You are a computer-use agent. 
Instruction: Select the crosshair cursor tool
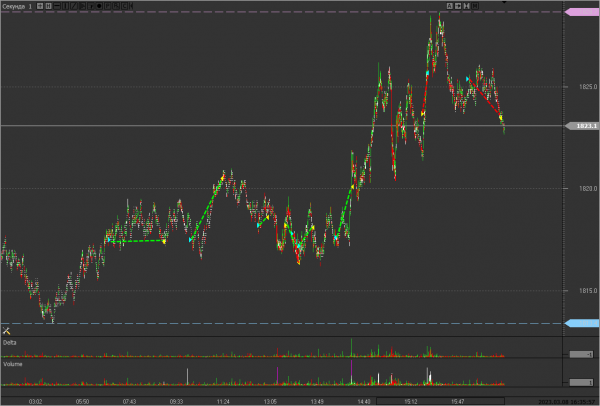click(x=40, y=6)
